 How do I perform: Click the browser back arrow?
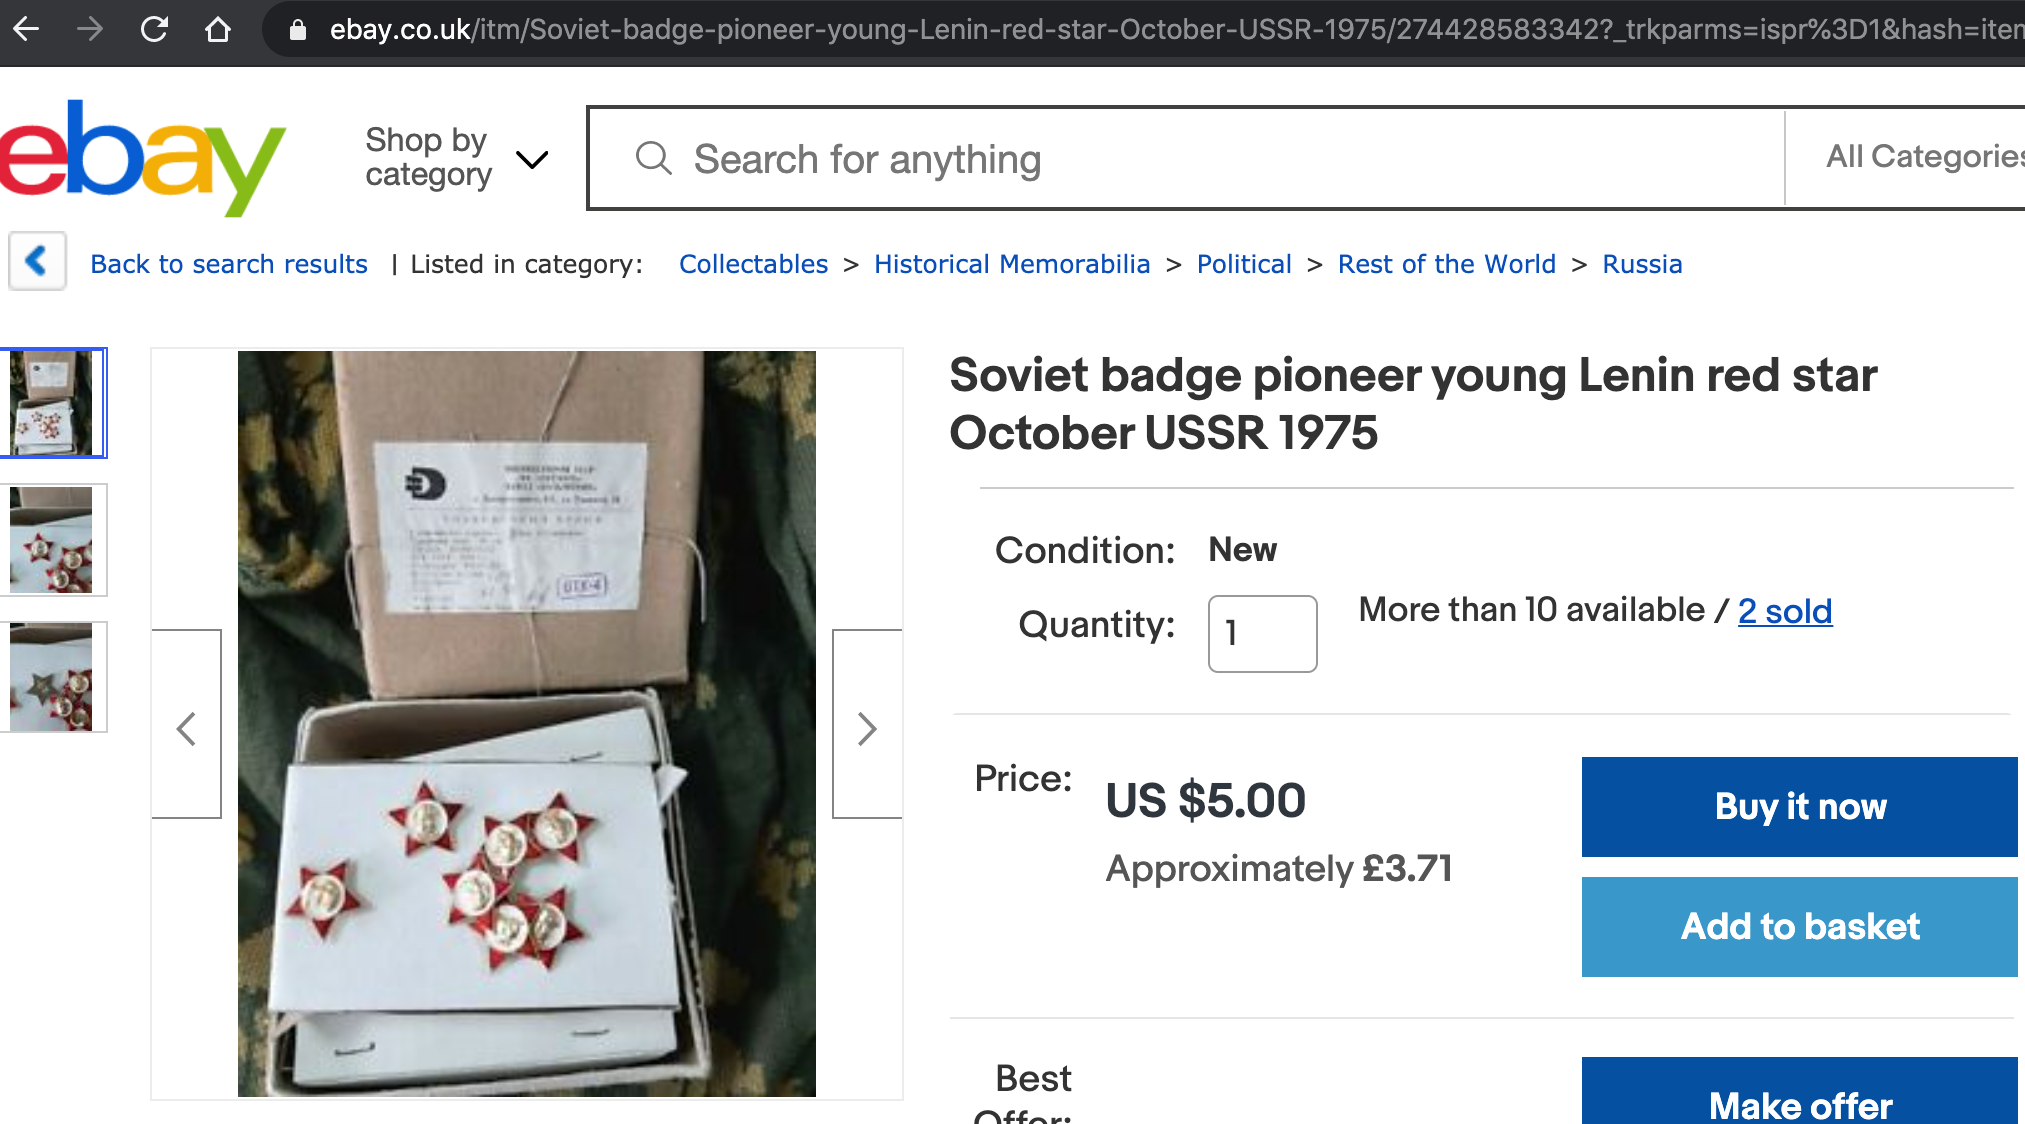pyautogui.click(x=27, y=29)
